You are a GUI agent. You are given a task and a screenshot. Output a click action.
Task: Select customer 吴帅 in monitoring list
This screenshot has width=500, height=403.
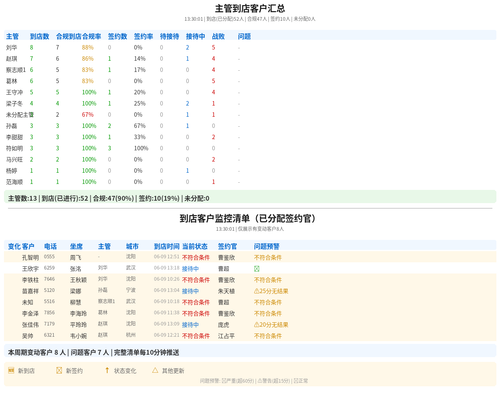[28, 336]
